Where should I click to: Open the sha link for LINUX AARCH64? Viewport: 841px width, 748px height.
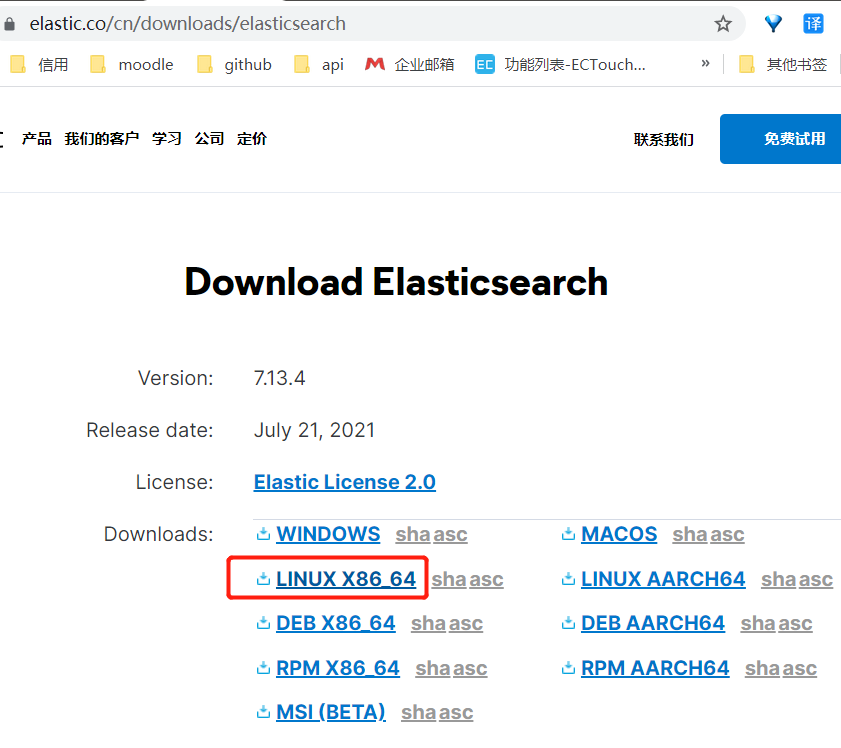[x=778, y=580]
